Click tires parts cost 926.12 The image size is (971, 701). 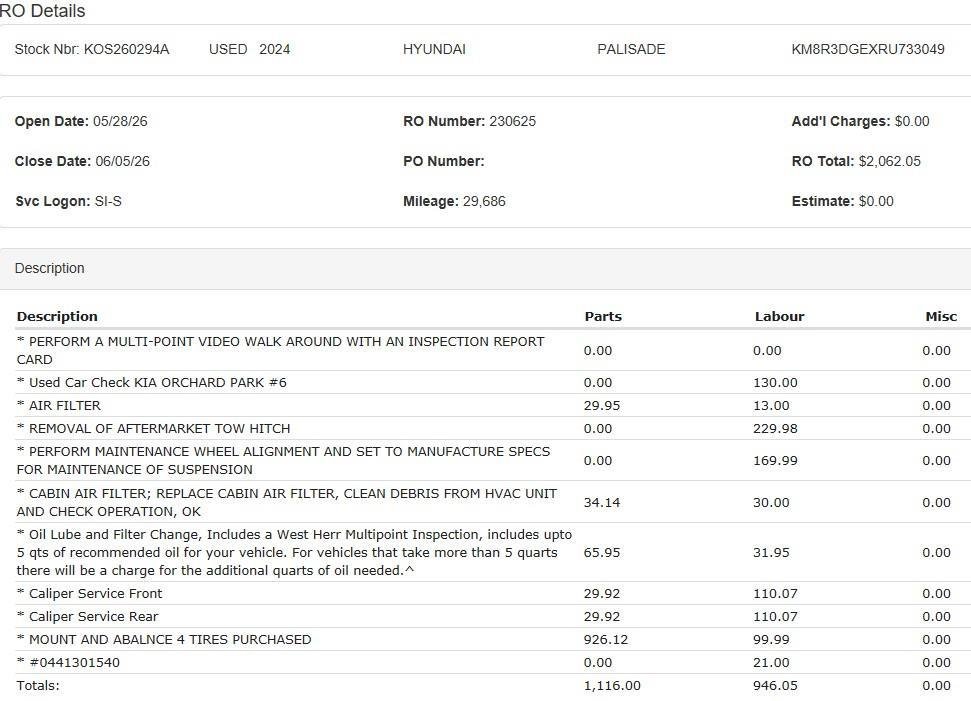click(606, 640)
